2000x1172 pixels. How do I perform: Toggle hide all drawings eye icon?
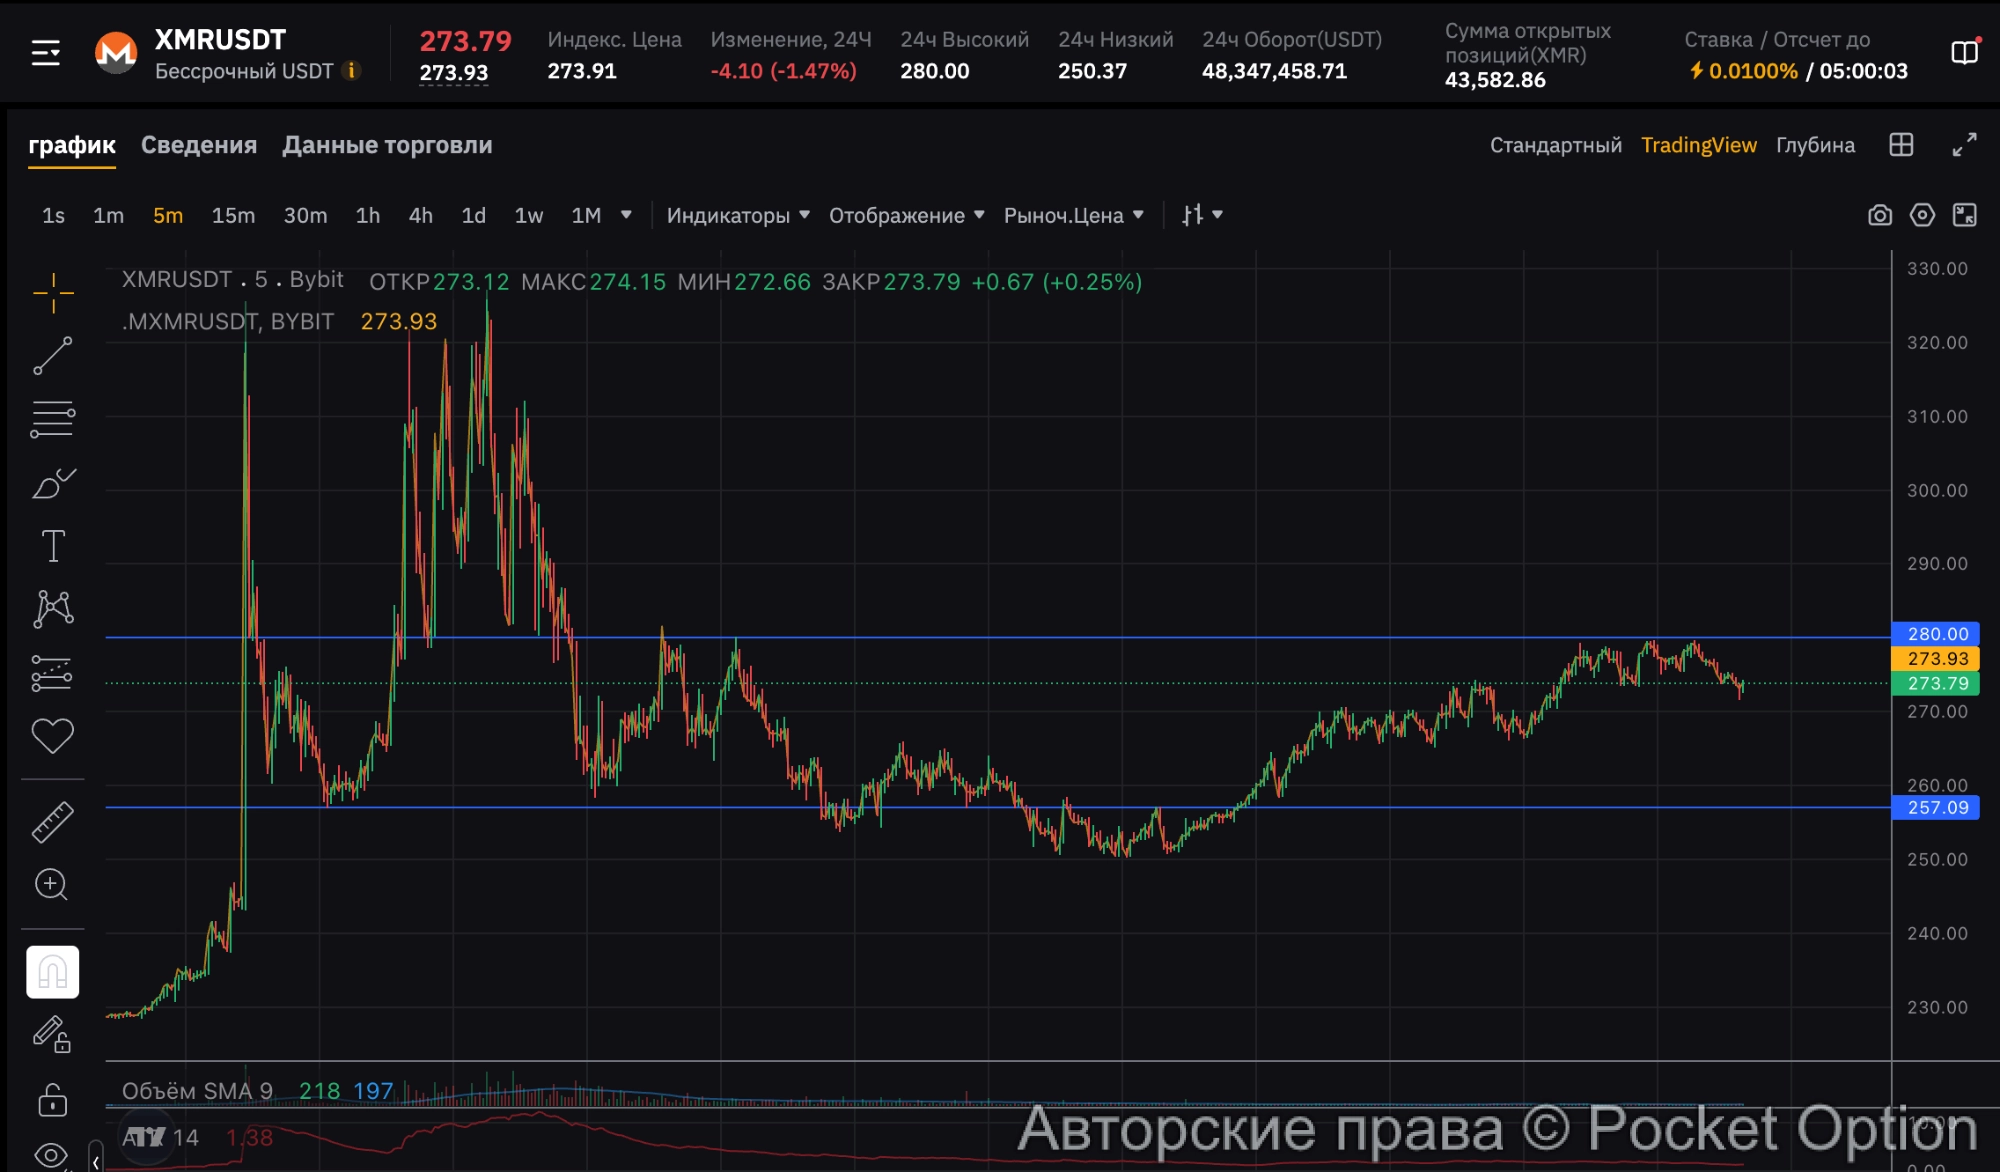point(51,1155)
